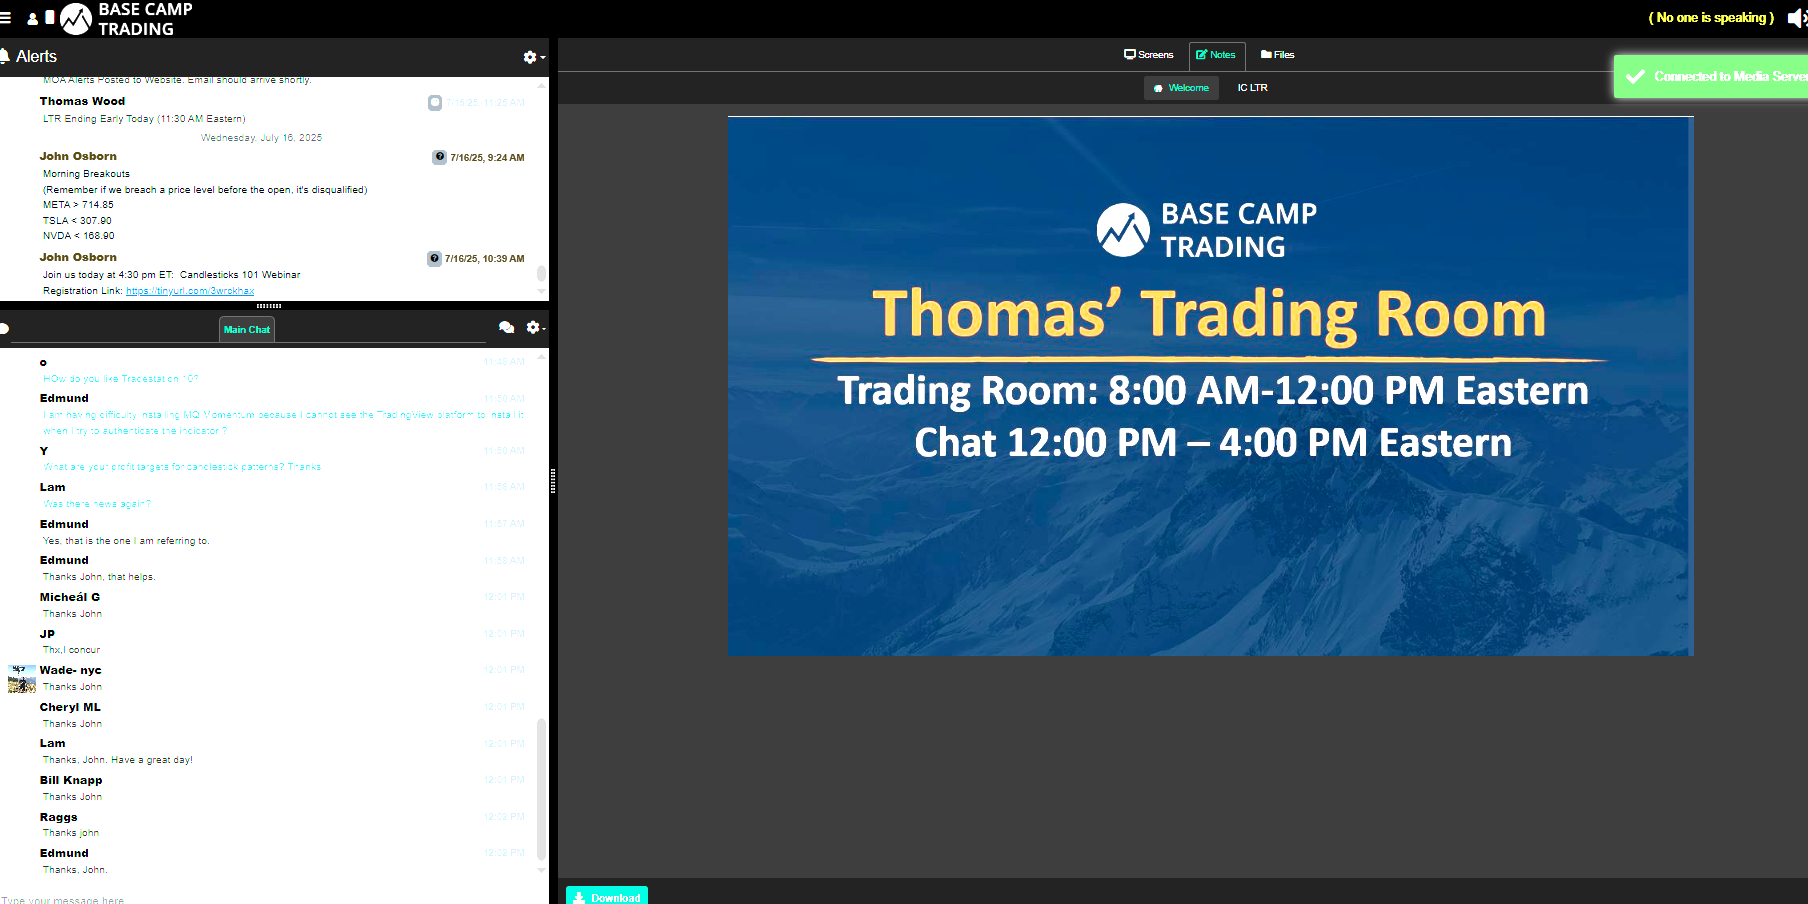
Task: Click the 'Cheryl ML' chat name
Action: tap(70, 707)
